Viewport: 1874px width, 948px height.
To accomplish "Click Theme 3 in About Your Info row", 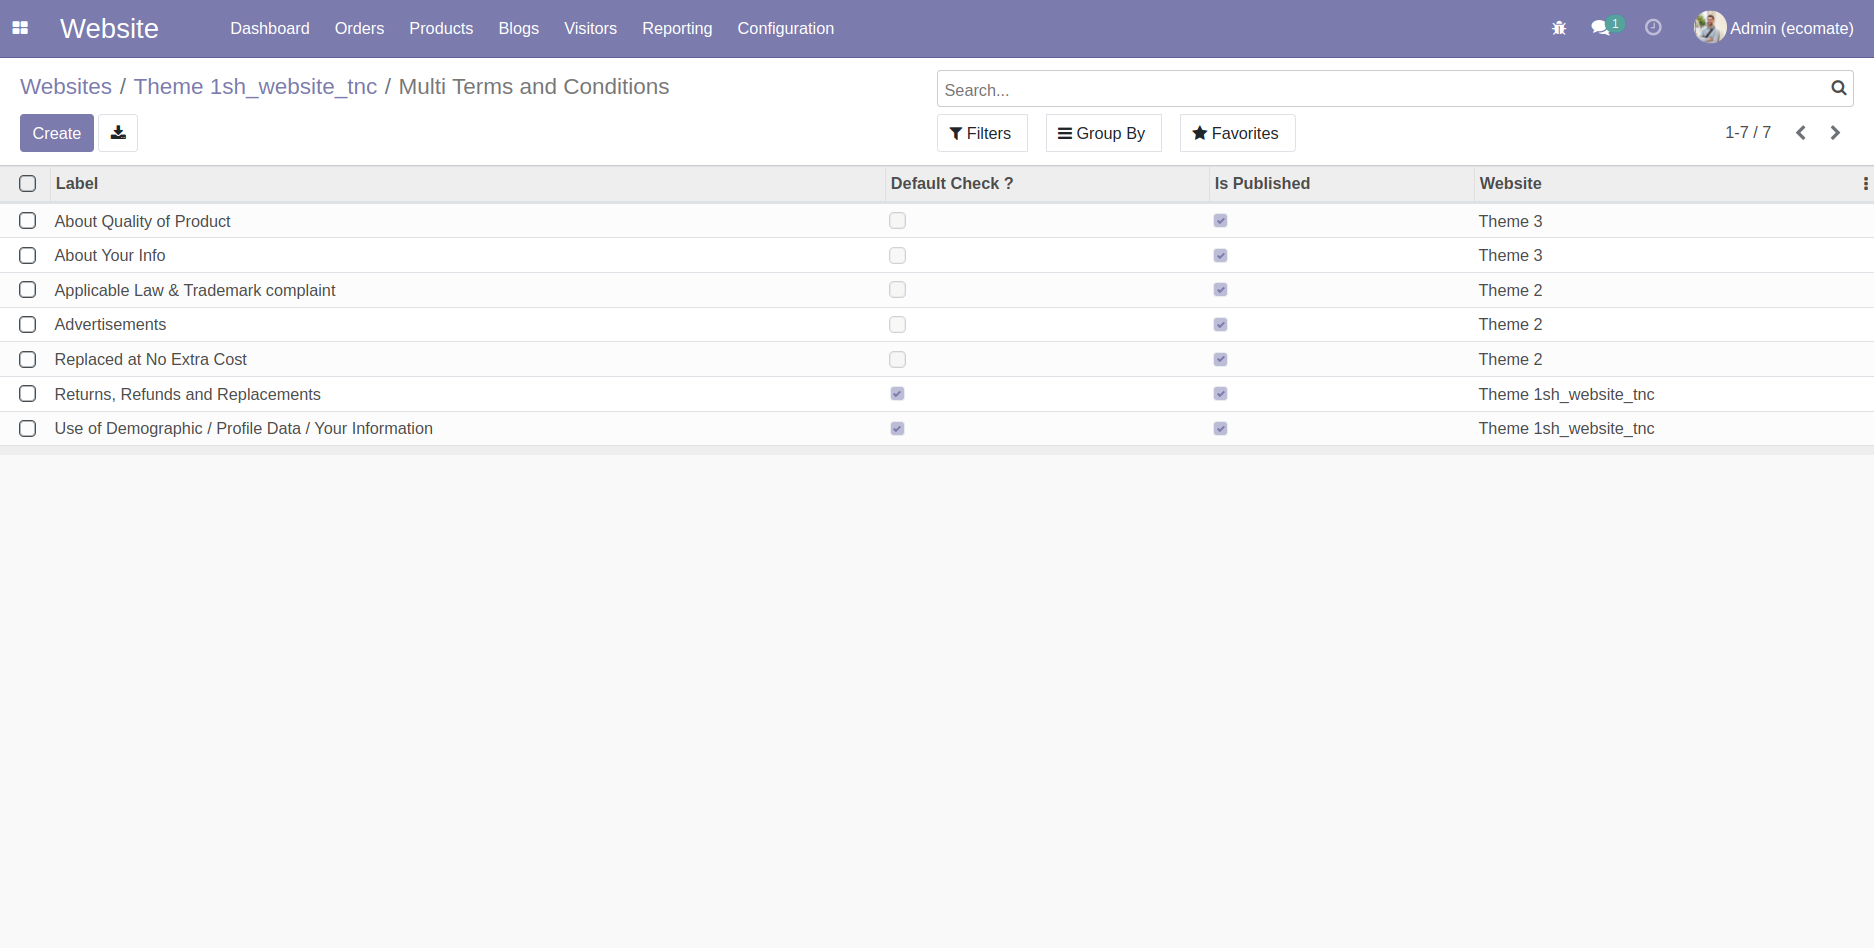I will pos(1510,256).
